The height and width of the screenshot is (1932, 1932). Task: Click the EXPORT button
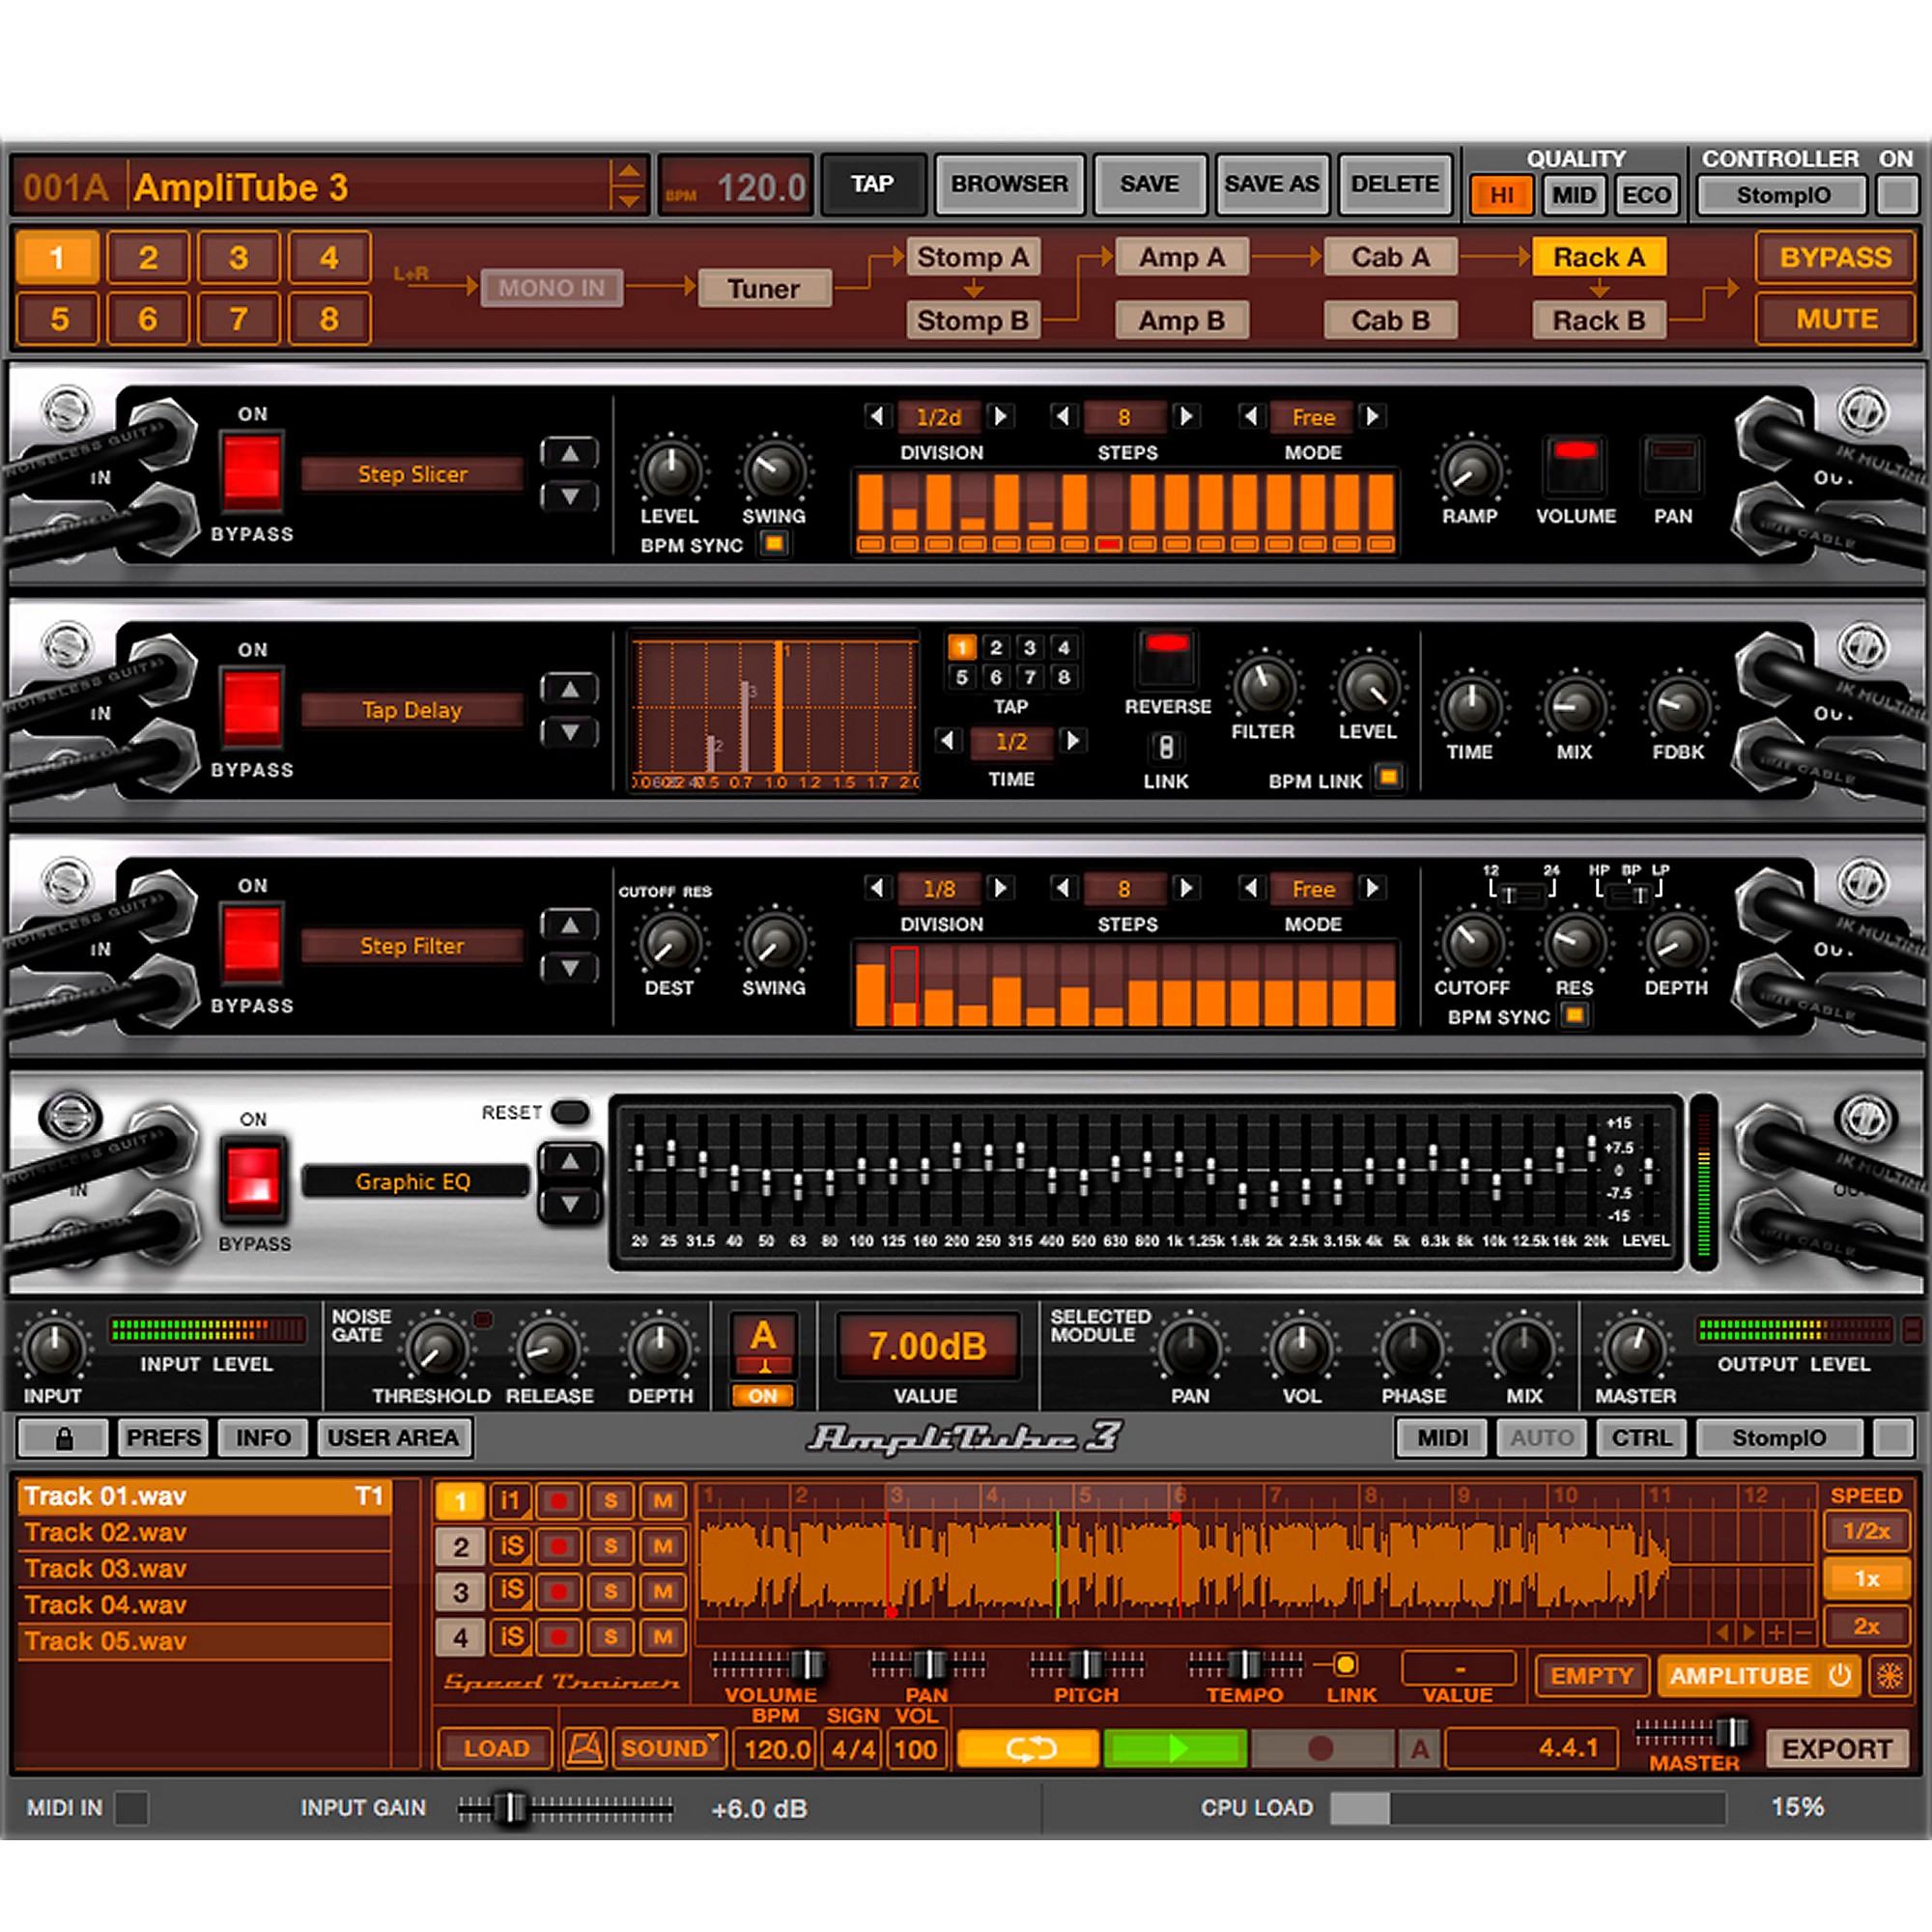tap(1838, 1749)
